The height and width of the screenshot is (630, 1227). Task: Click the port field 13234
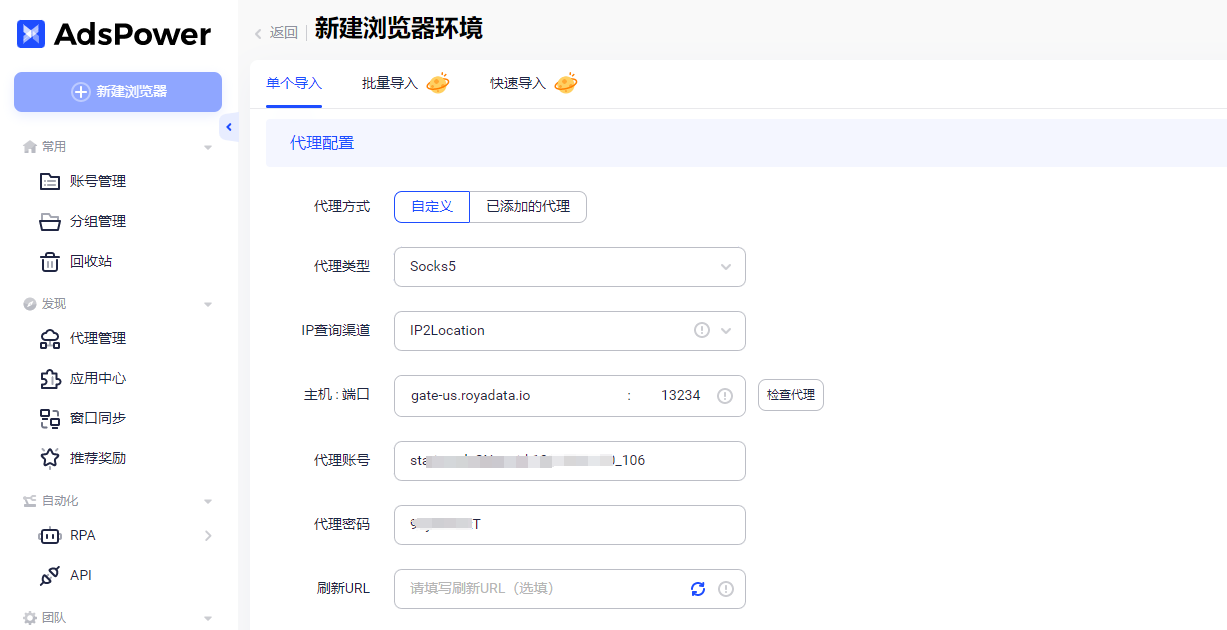click(680, 395)
